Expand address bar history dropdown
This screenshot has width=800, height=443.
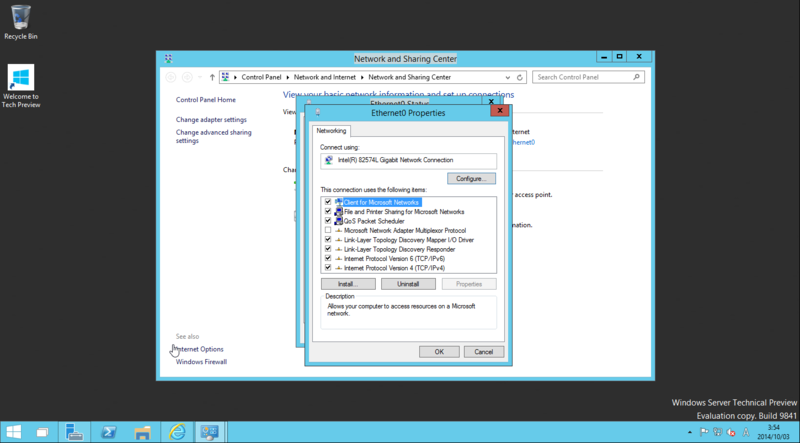point(508,78)
